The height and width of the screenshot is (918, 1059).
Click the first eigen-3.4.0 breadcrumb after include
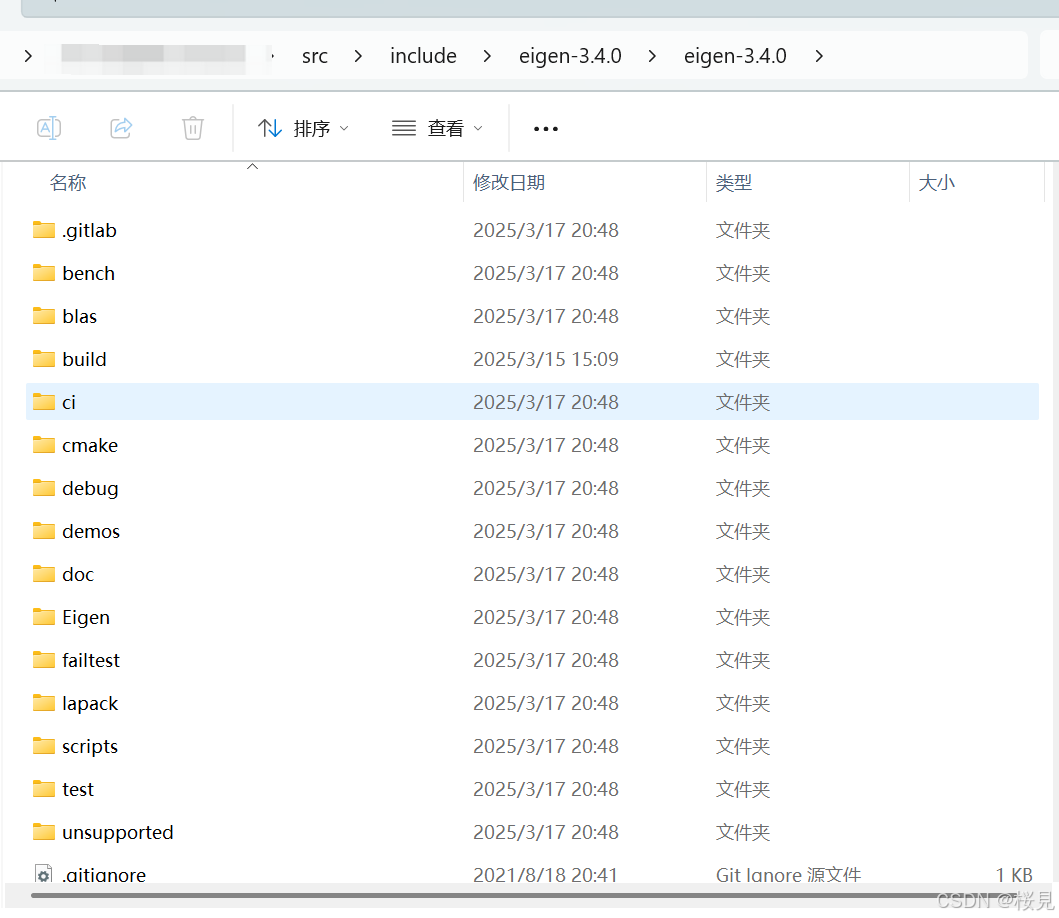[x=570, y=56]
